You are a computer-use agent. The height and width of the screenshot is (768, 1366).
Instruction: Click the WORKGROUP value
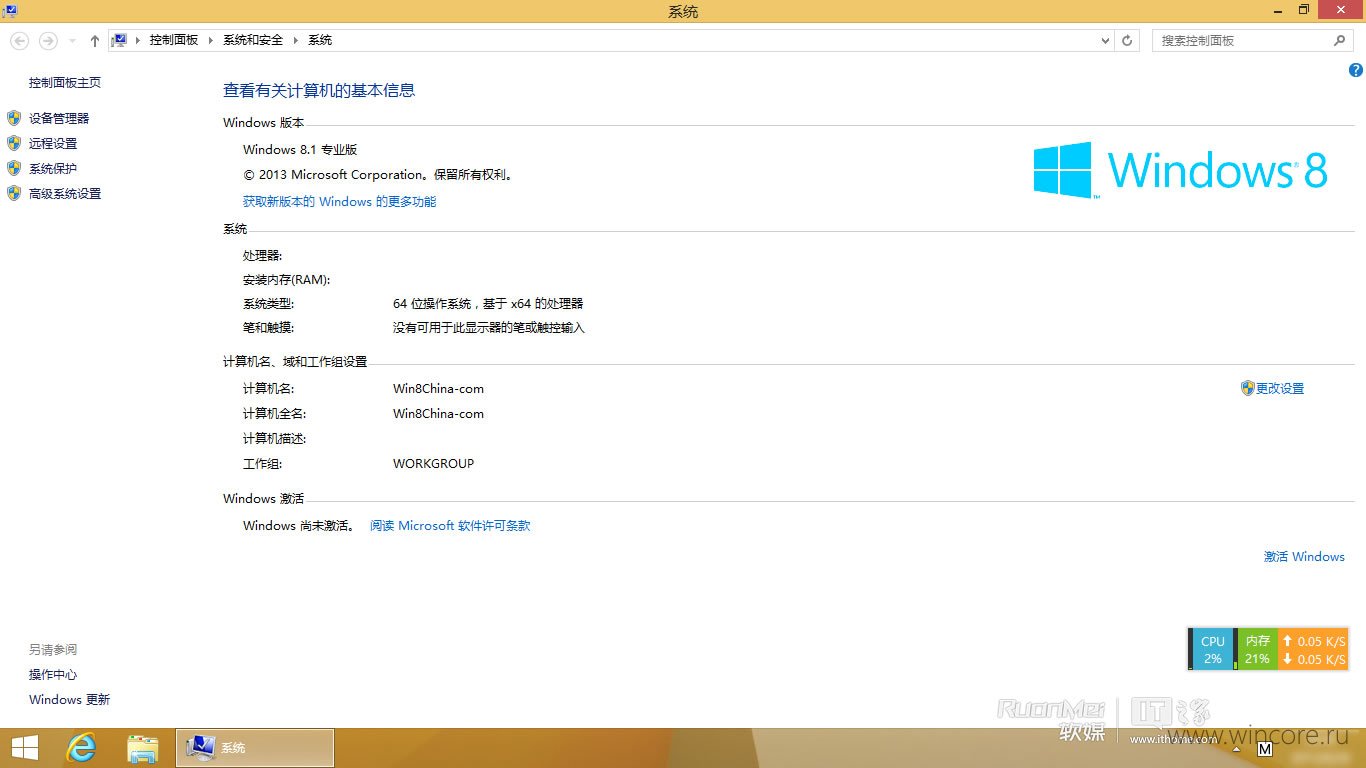pyautogui.click(x=433, y=464)
